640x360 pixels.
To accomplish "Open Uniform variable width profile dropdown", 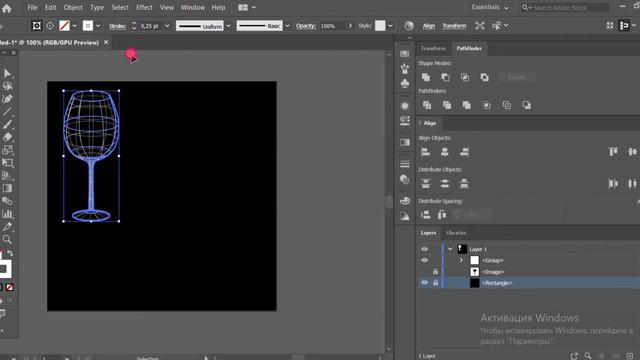I will [x=228, y=26].
